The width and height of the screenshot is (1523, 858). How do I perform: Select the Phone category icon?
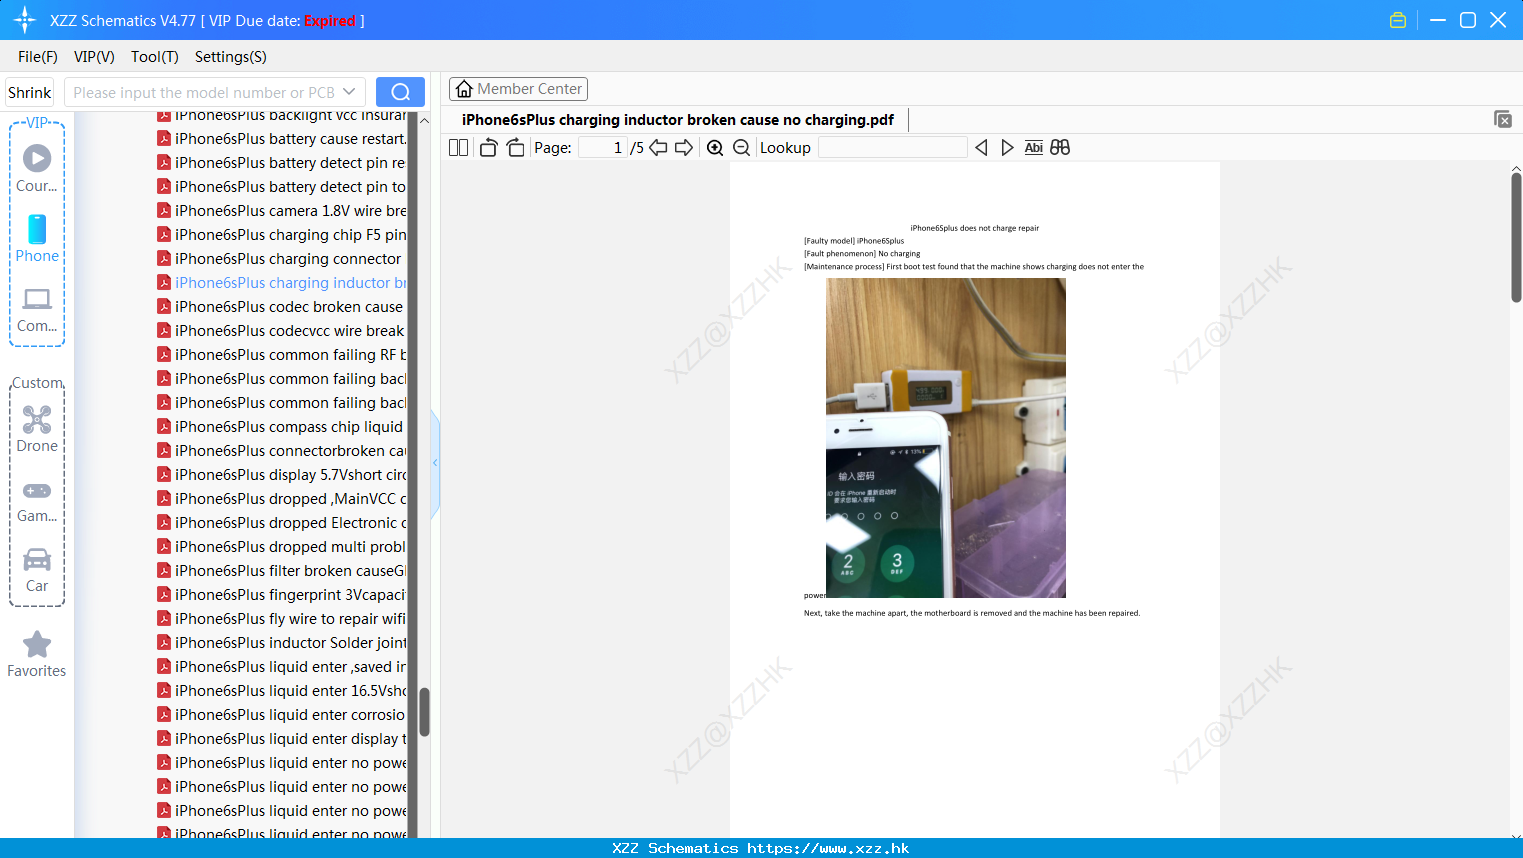pyautogui.click(x=37, y=229)
